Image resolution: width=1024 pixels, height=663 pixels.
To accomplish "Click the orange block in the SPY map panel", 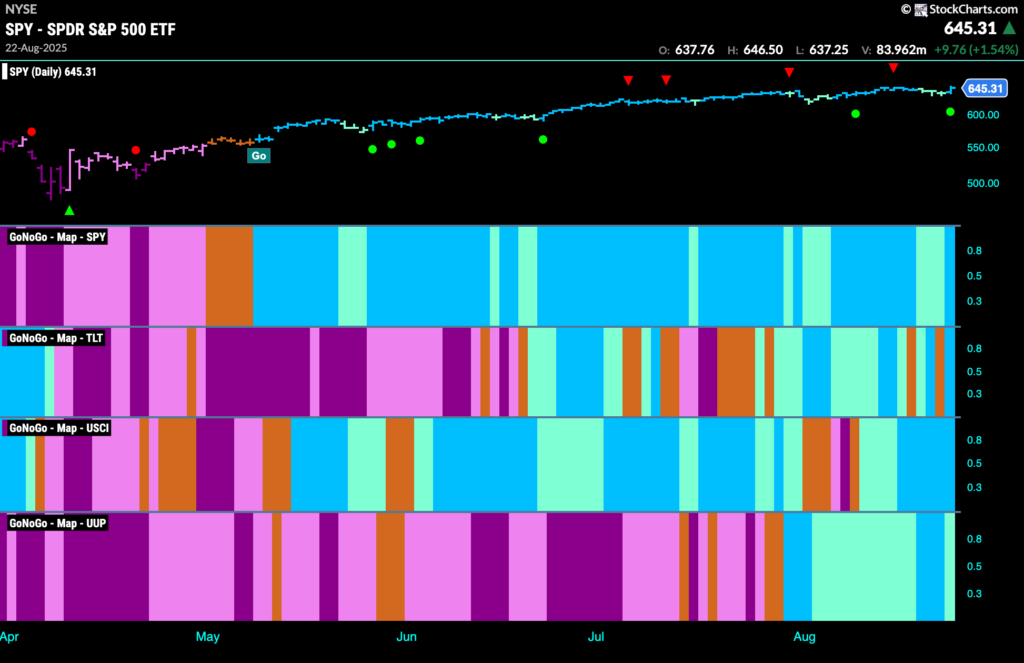I will 229,276.
